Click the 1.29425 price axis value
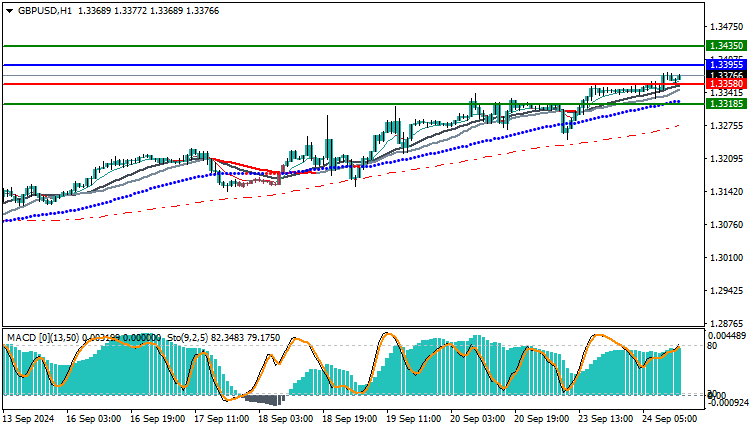750x430 pixels. click(x=727, y=291)
